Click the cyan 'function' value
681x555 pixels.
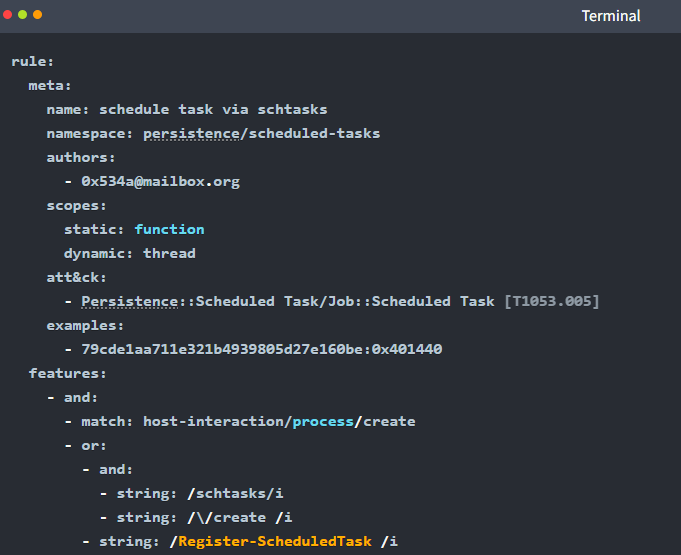click(x=169, y=229)
